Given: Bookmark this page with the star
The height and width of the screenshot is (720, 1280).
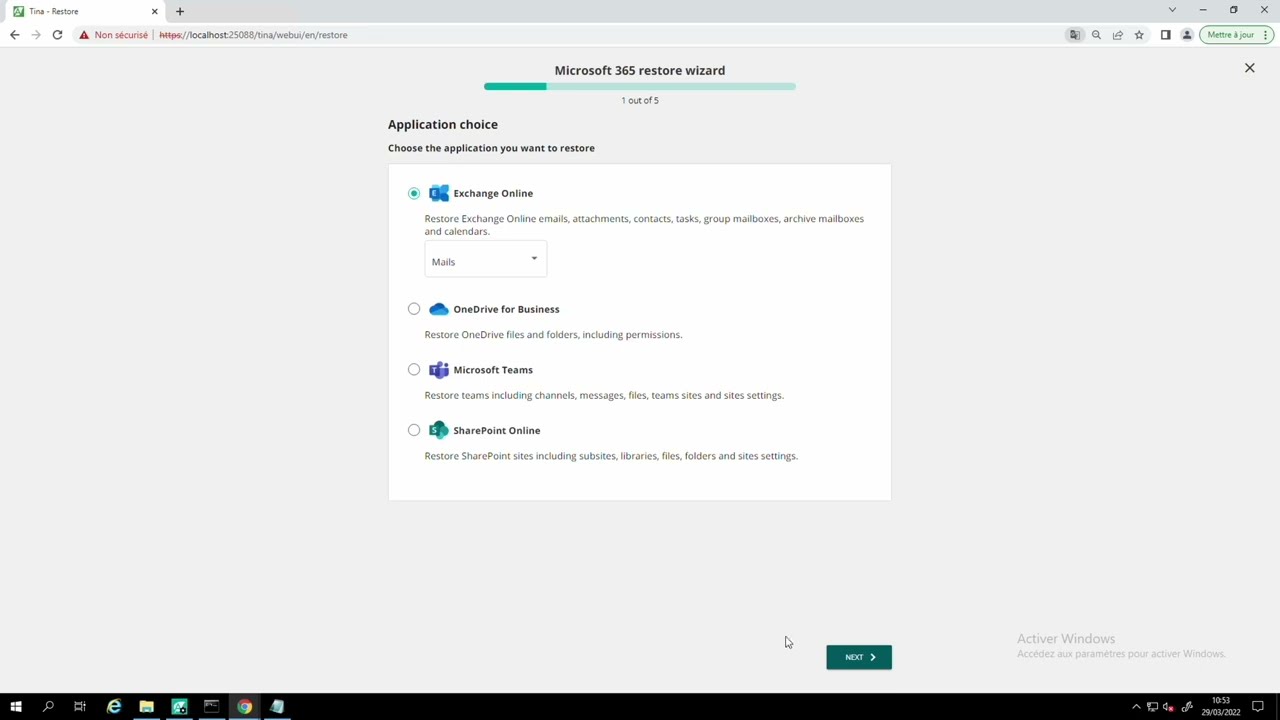Looking at the screenshot, I should point(1139,35).
